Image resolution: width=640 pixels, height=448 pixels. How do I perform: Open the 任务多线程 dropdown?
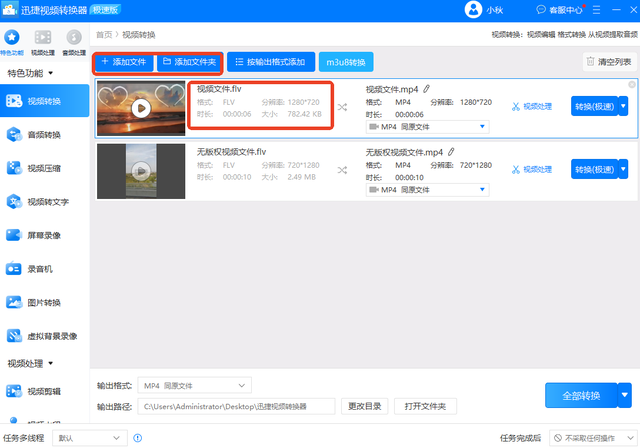coord(90,438)
